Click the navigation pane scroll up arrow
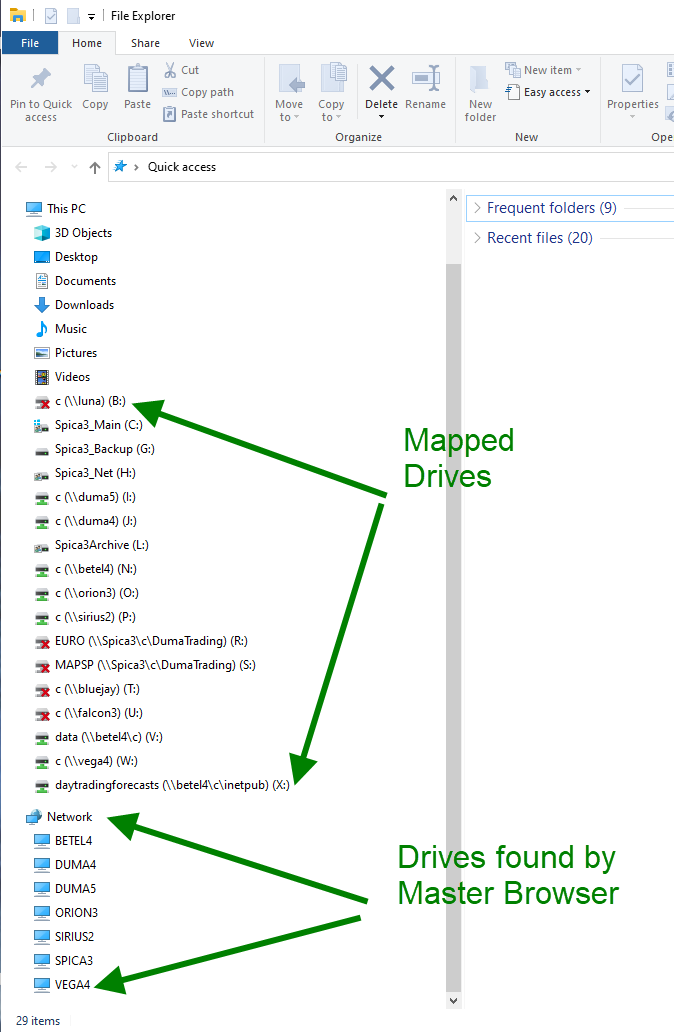Viewport: 674px width, 1032px height. point(453,197)
